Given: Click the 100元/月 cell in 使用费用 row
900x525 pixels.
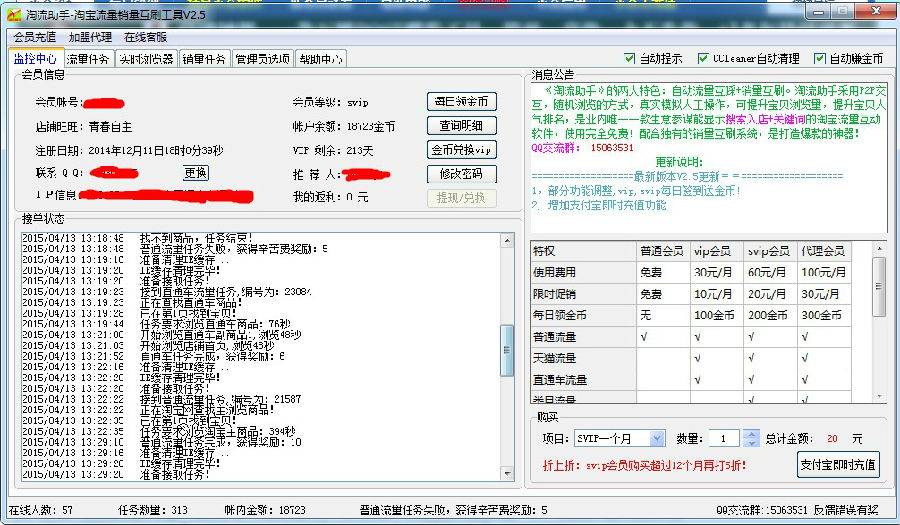Looking at the screenshot, I should coord(824,272).
